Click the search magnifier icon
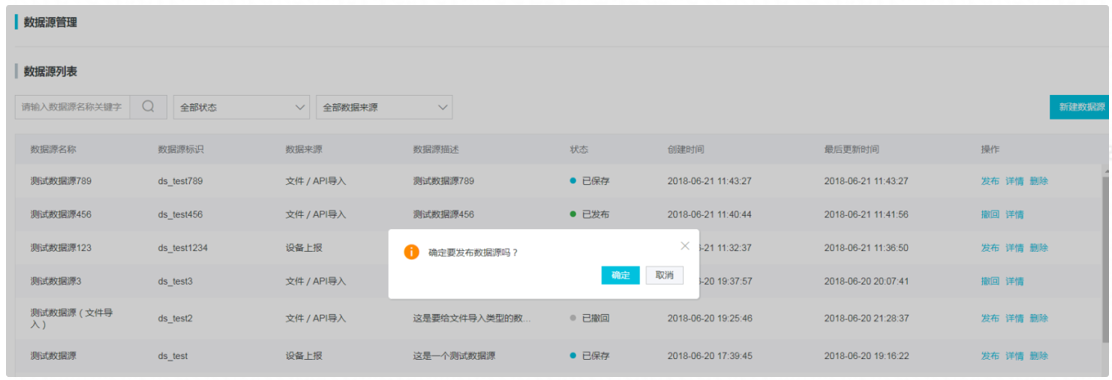Image resolution: width=1112 pixels, height=380 pixels. pos(148,106)
